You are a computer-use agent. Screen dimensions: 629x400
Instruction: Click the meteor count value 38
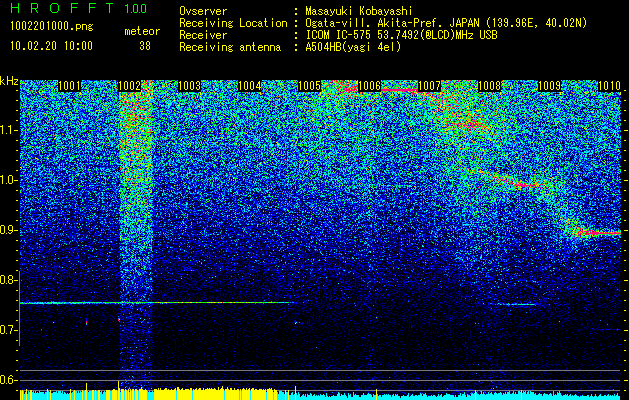tap(145, 46)
